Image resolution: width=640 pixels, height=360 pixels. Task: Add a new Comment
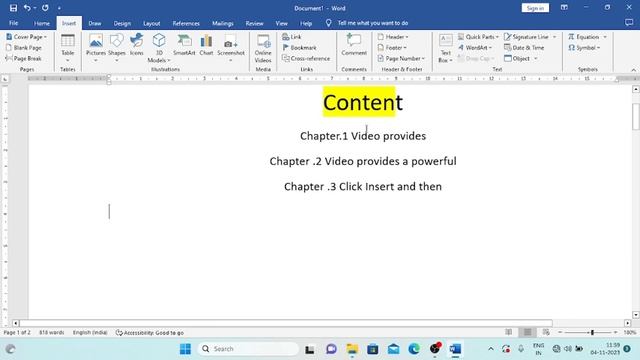point(354,45)
